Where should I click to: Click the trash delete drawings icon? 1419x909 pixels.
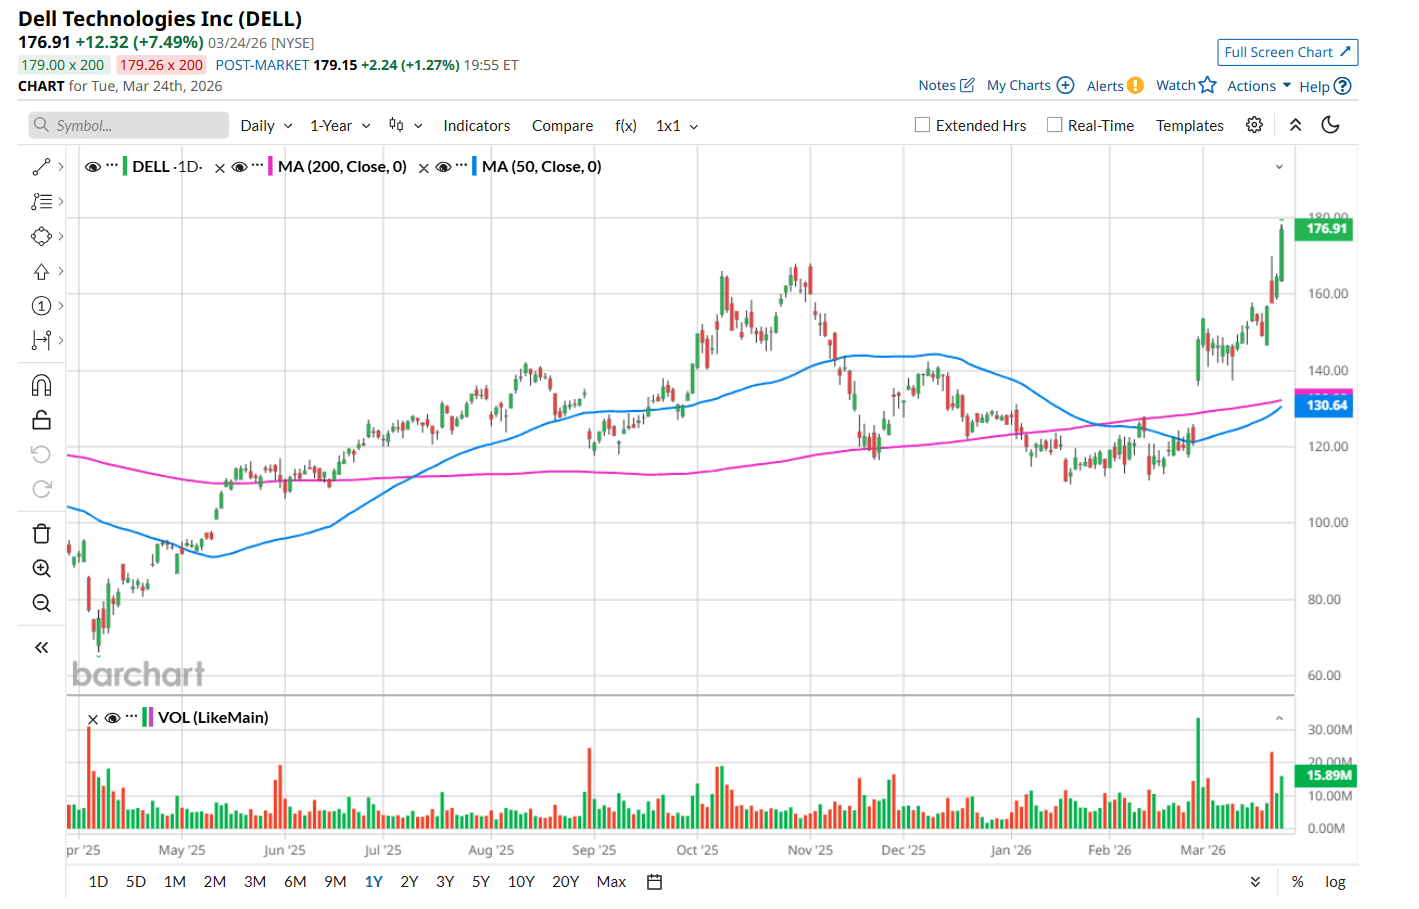point(41,533)
